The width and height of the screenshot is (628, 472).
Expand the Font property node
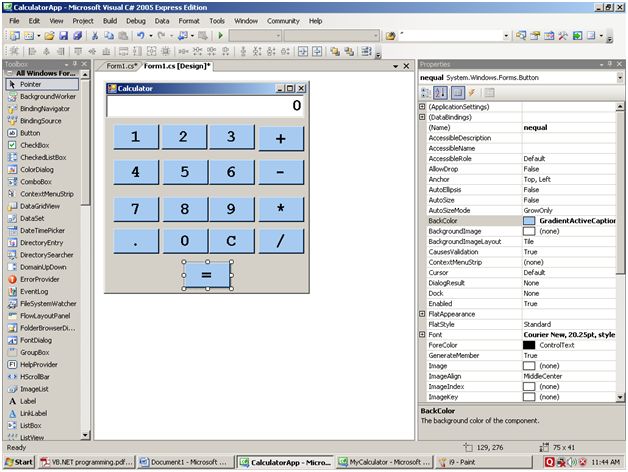pyautogui.click(x=422, y=334)
